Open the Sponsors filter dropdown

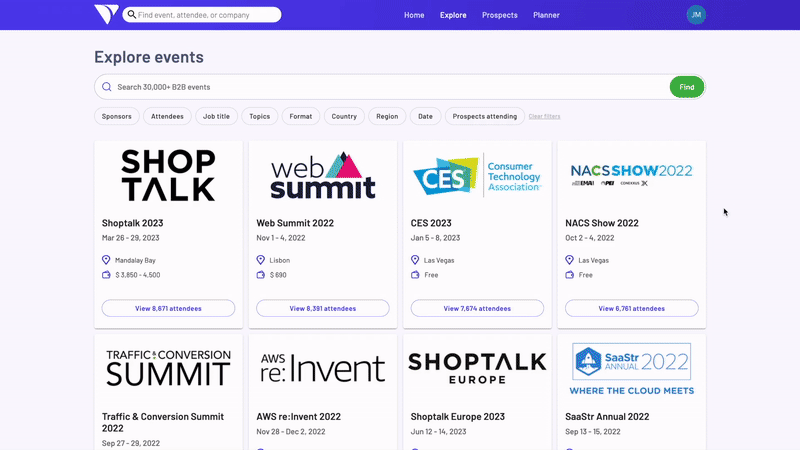(117, 116)
